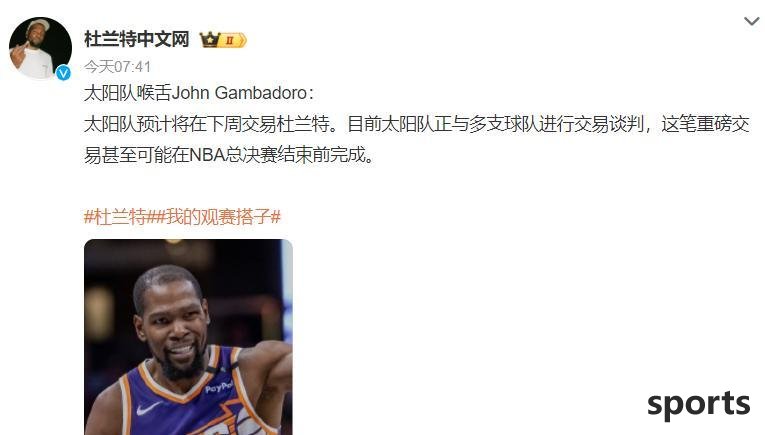Open the 杜兰特中文网 username link
Viewport: 765px width, 435px height.
tap(137, 39)
